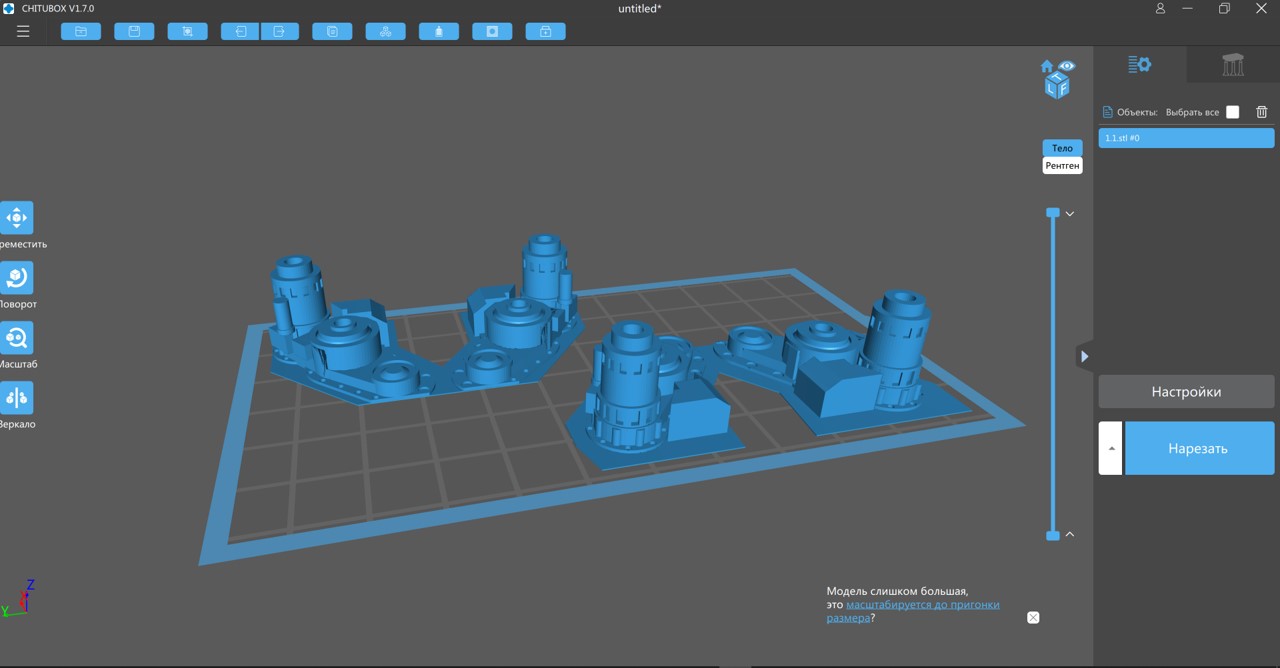Select the Mirror (Зеркало) tool
Screen dimensions: 1280x668
[x=17, y=398]
